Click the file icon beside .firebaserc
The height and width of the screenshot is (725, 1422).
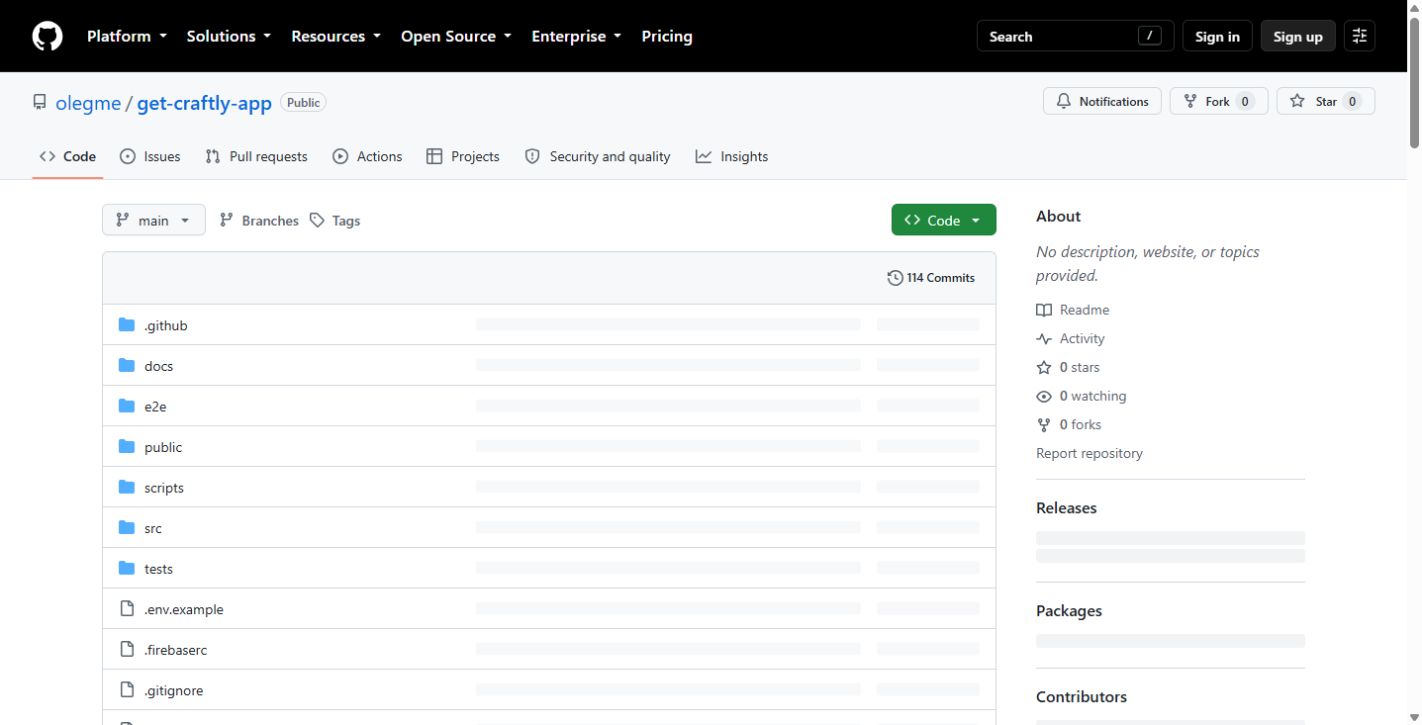click(x=127, y=649)
